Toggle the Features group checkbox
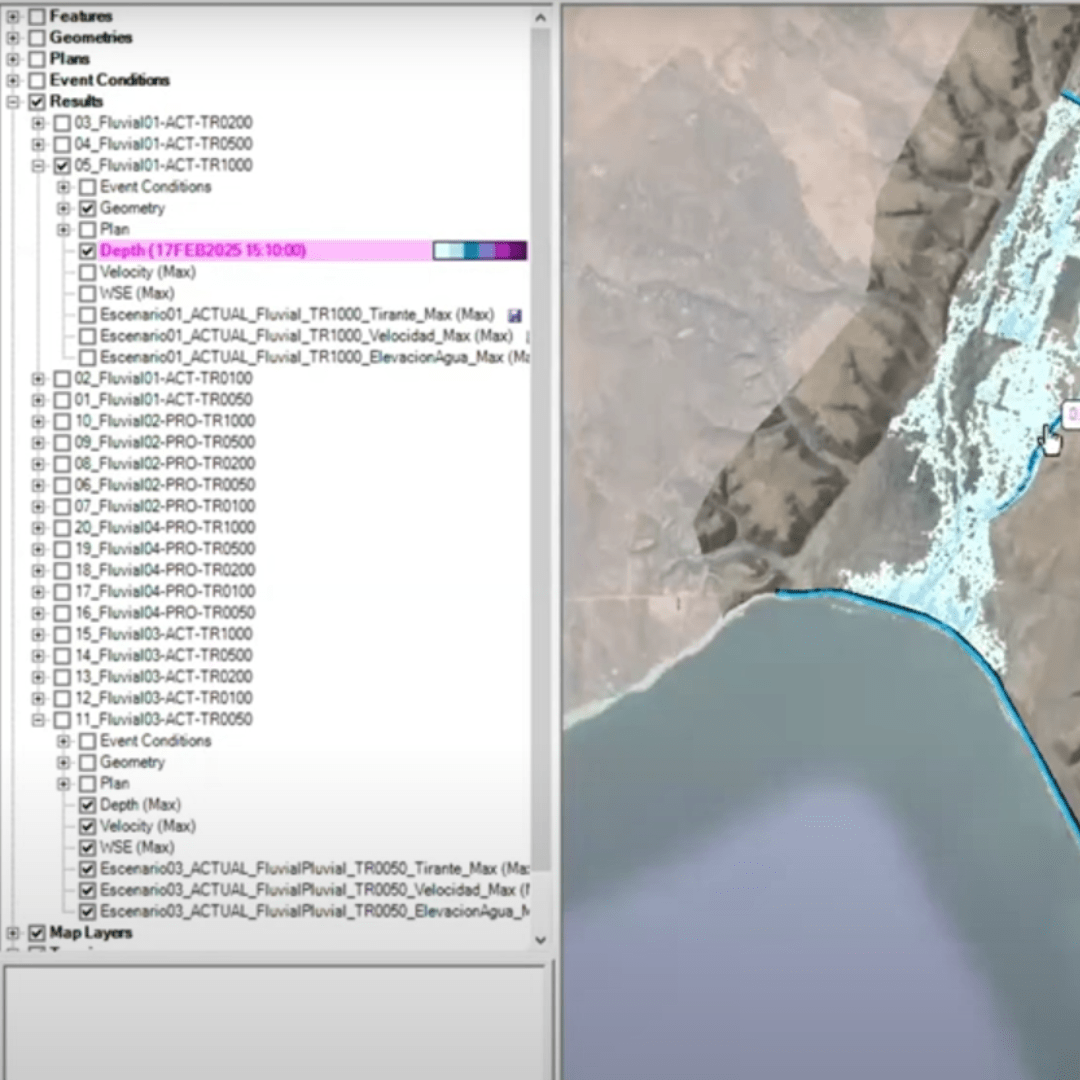 (37, 17)
